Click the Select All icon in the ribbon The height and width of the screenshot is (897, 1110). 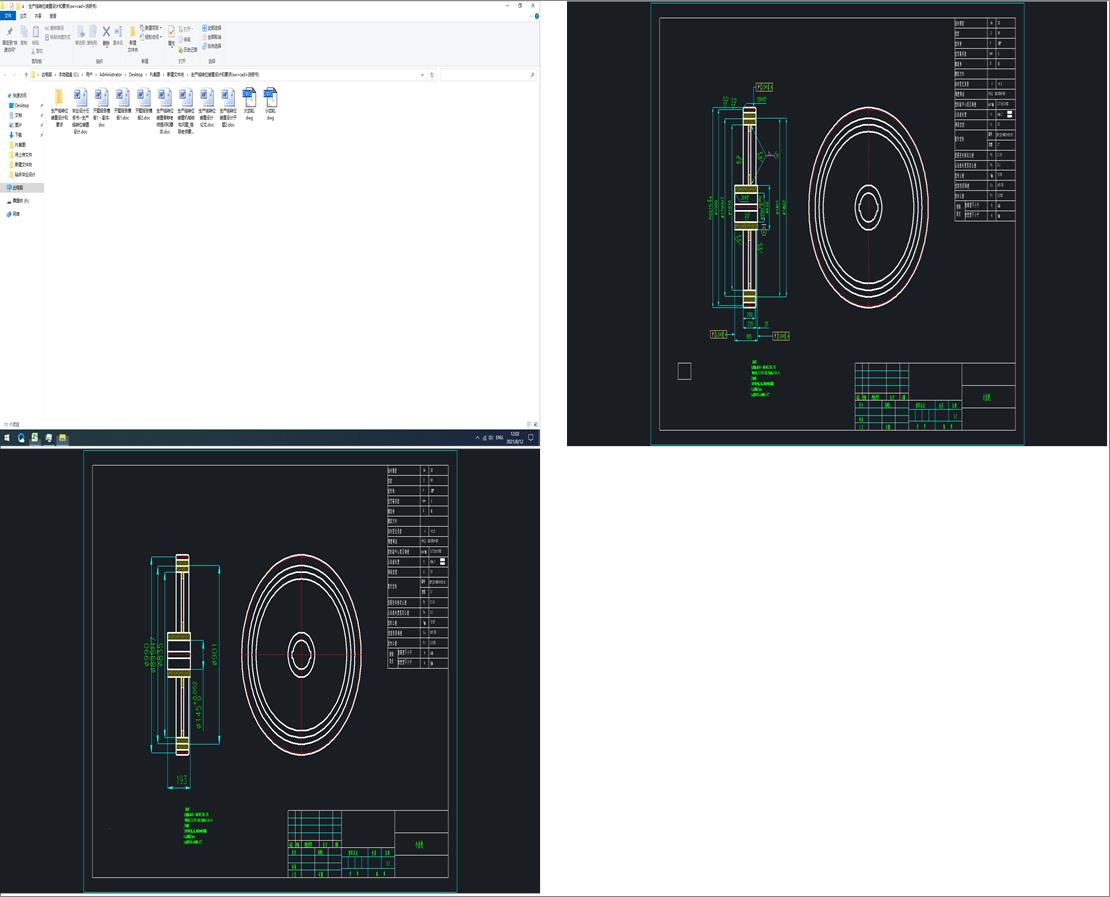coord(206,28)
